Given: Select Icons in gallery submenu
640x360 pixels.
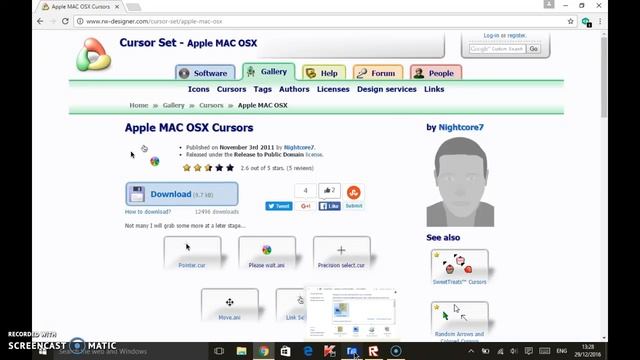Looking at the screenshot, I should point(198,89).
